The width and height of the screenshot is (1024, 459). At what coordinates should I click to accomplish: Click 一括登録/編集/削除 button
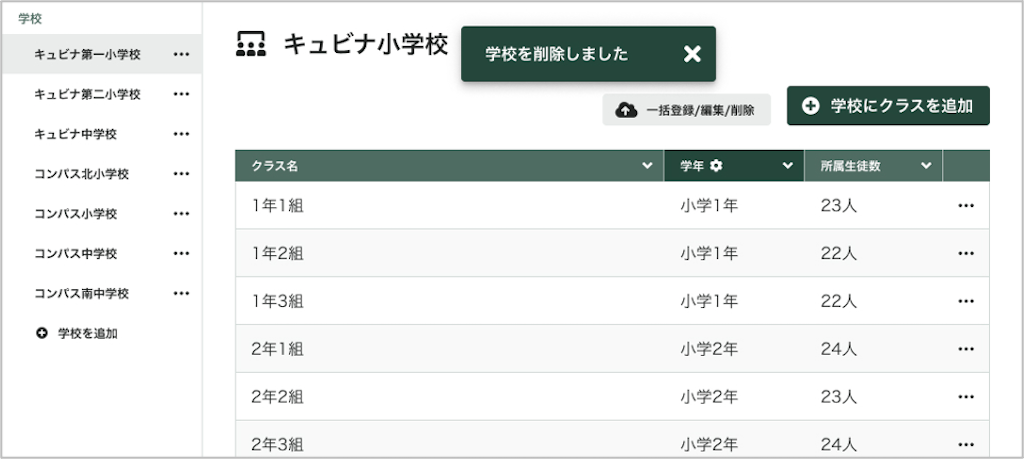coord(686,110)
